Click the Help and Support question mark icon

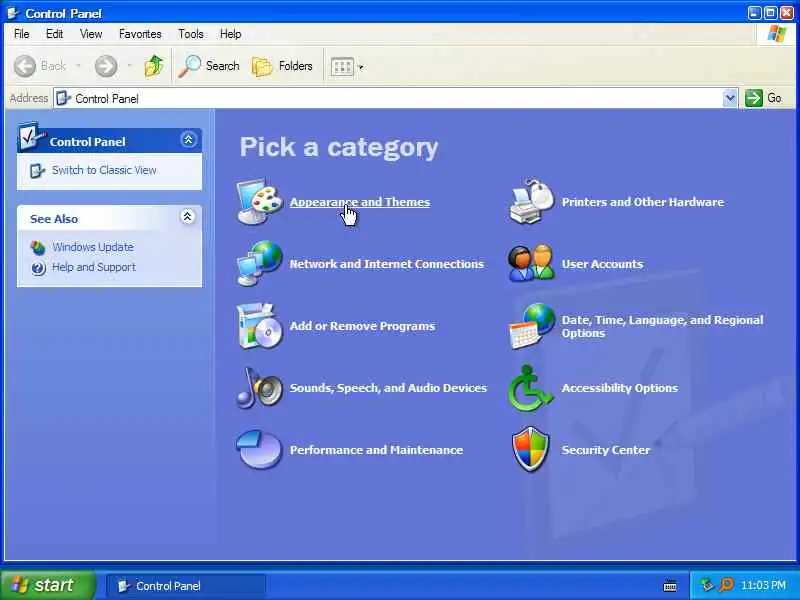(38, 267)
